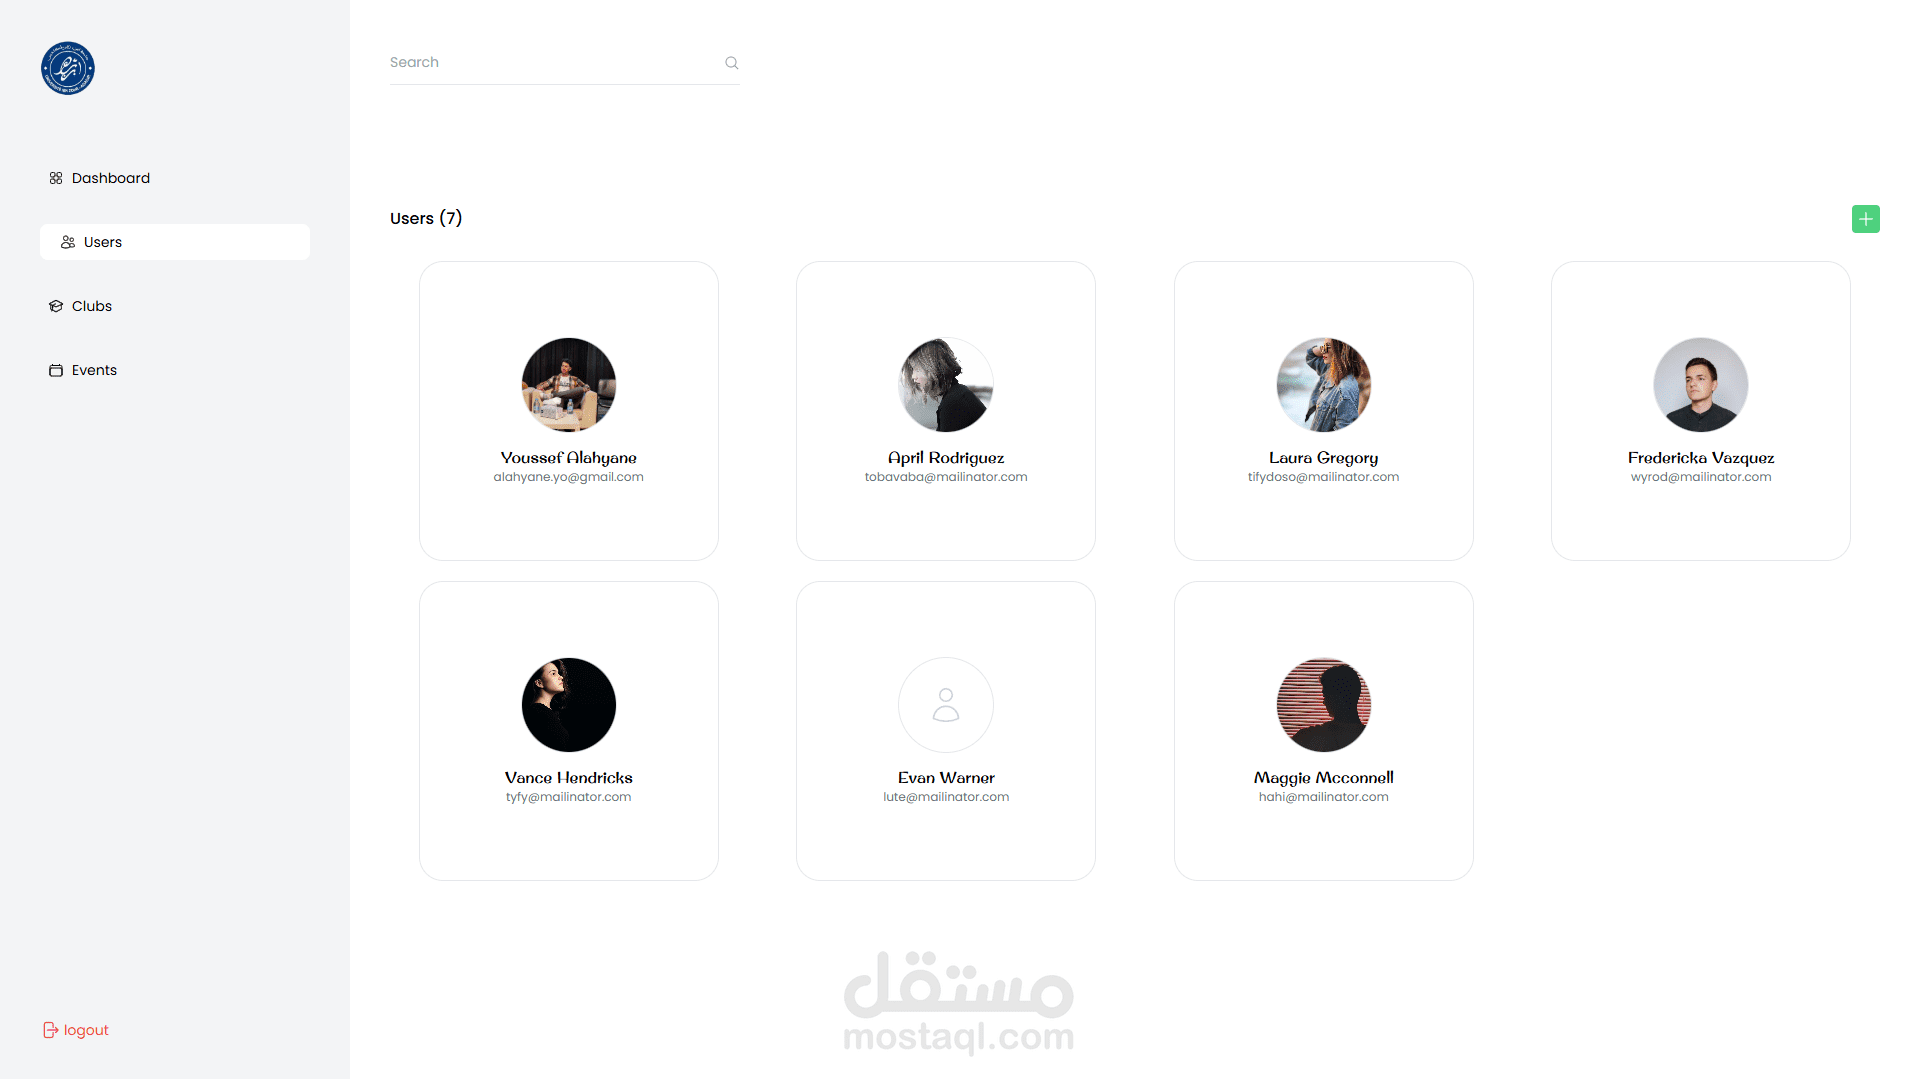Click the search magnifier icon
Viewport: 1919px width, 1079px height.
pyautogui.click(x=731, y=63)
